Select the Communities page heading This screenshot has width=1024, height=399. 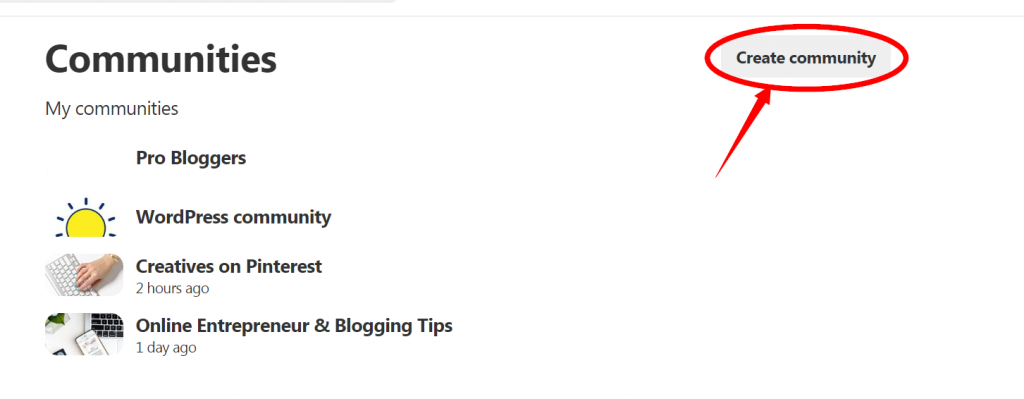(161, 59)
